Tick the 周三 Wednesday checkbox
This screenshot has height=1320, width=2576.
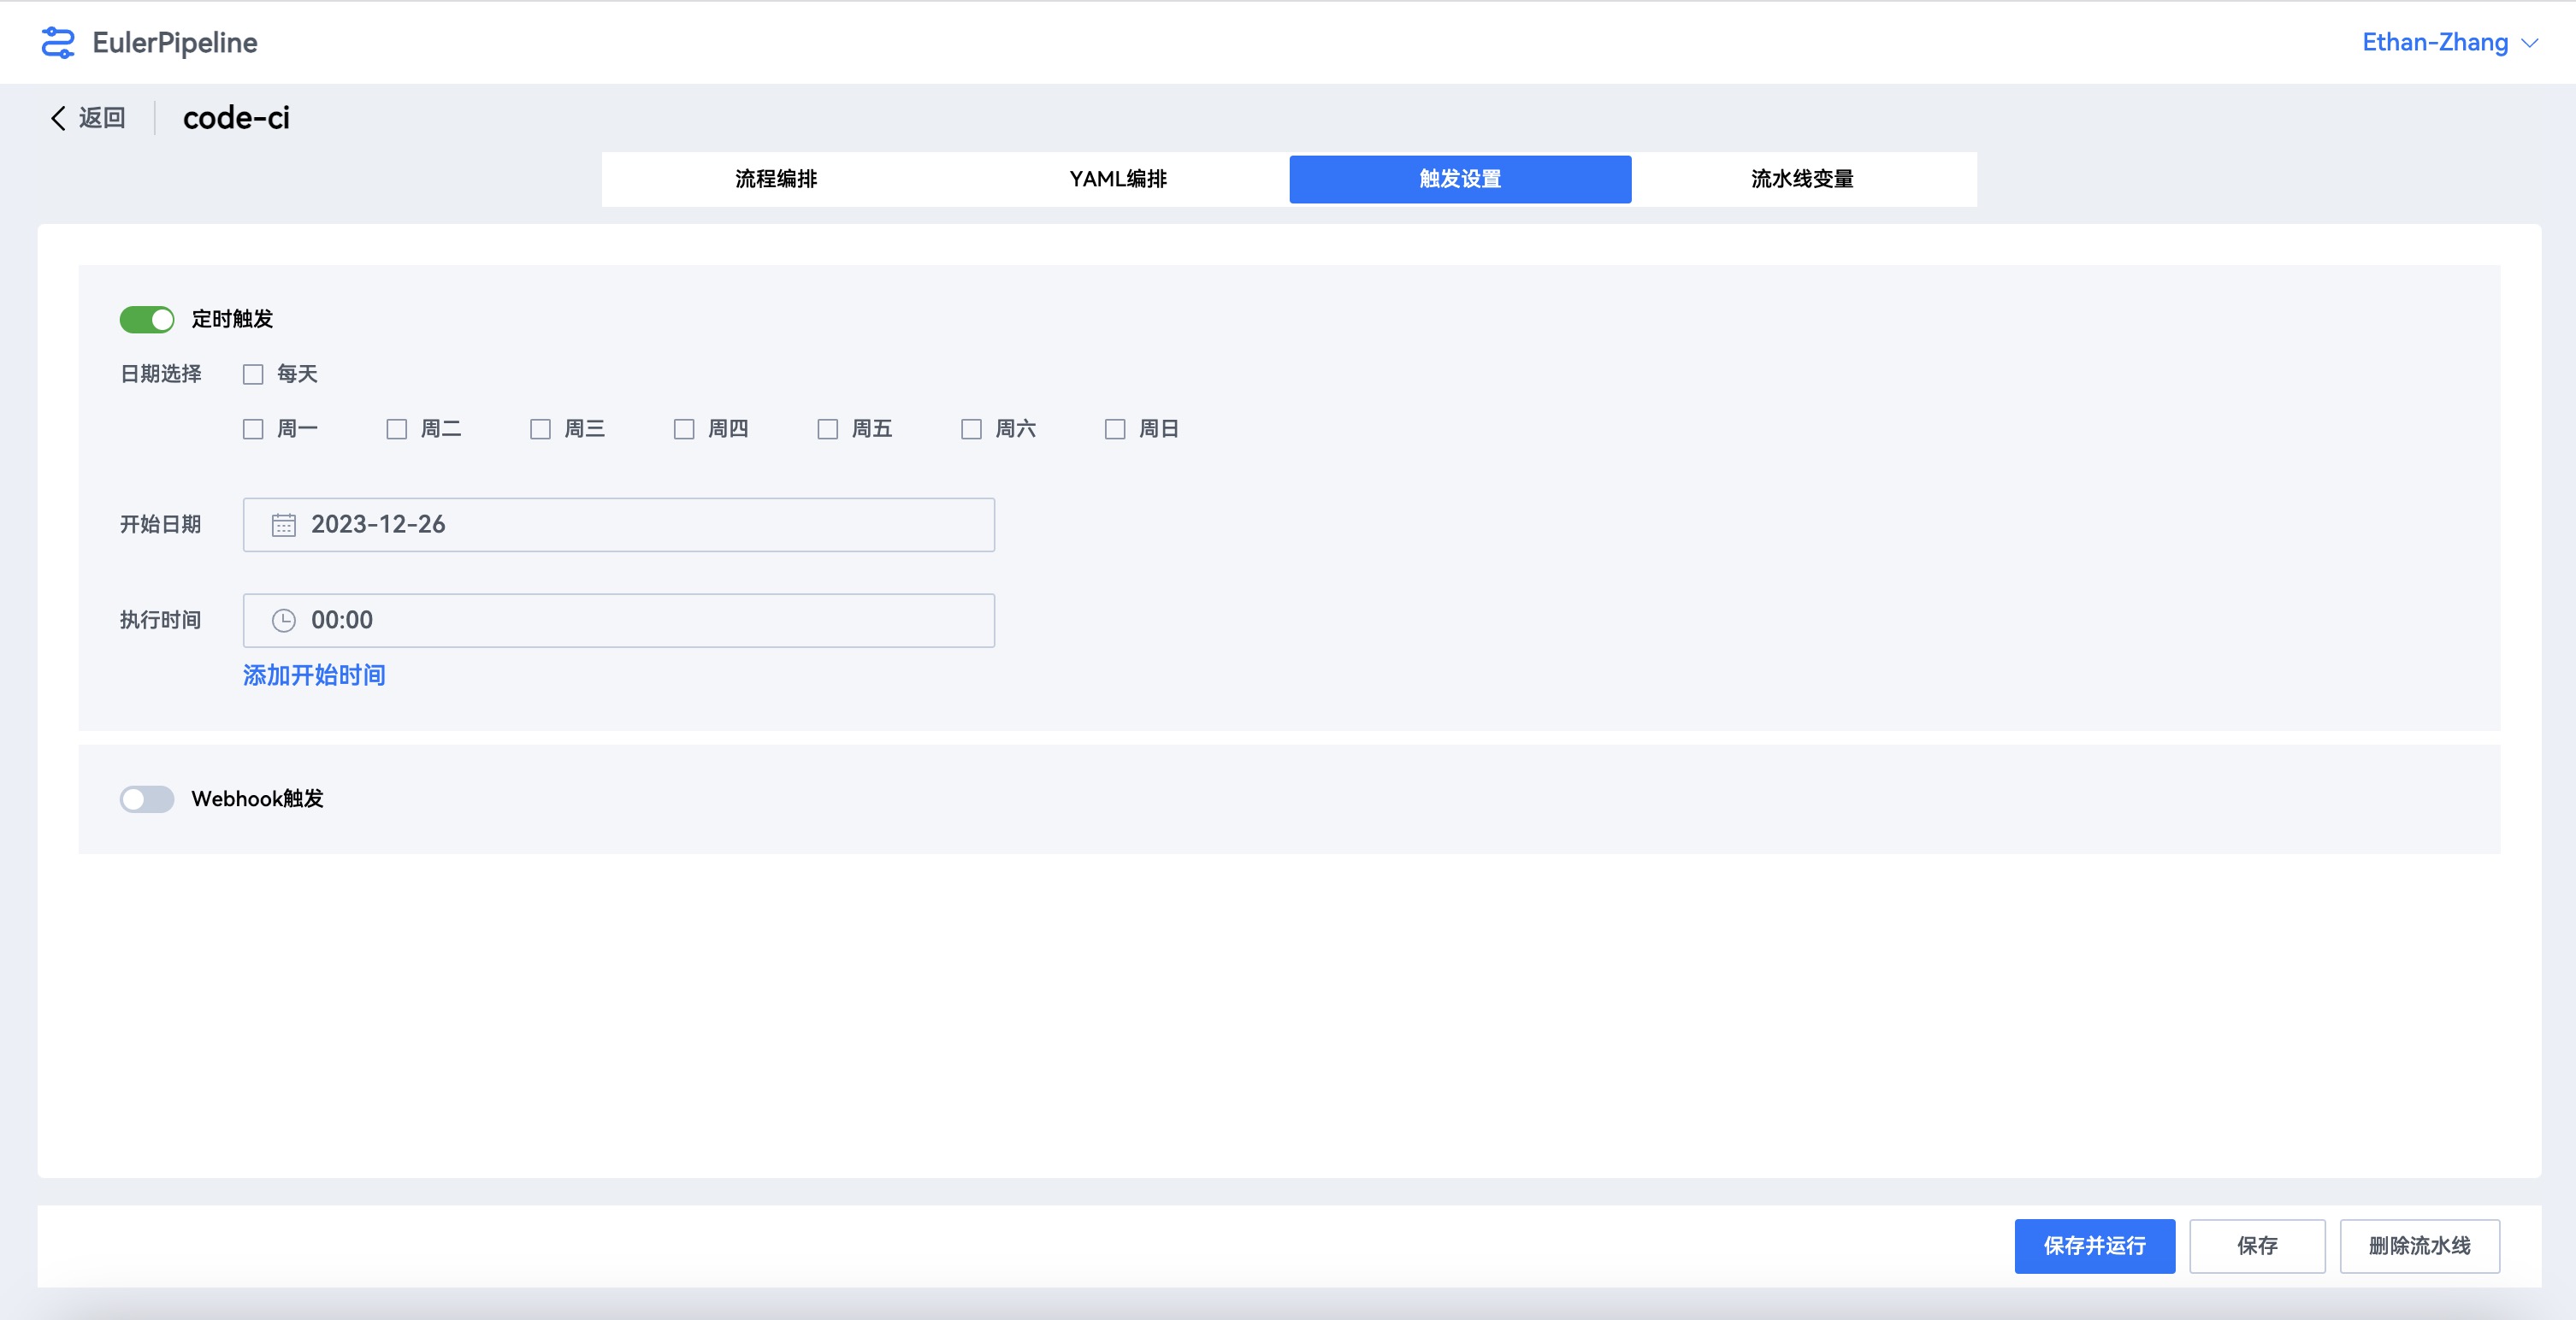click(x=540, y=430)
